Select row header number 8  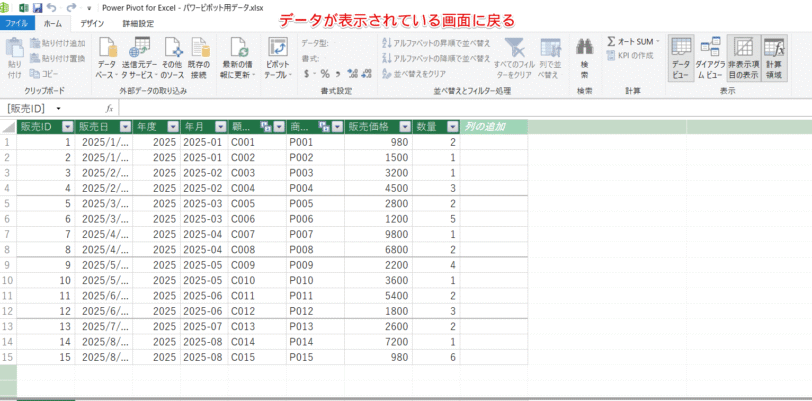tap(8, 249)
